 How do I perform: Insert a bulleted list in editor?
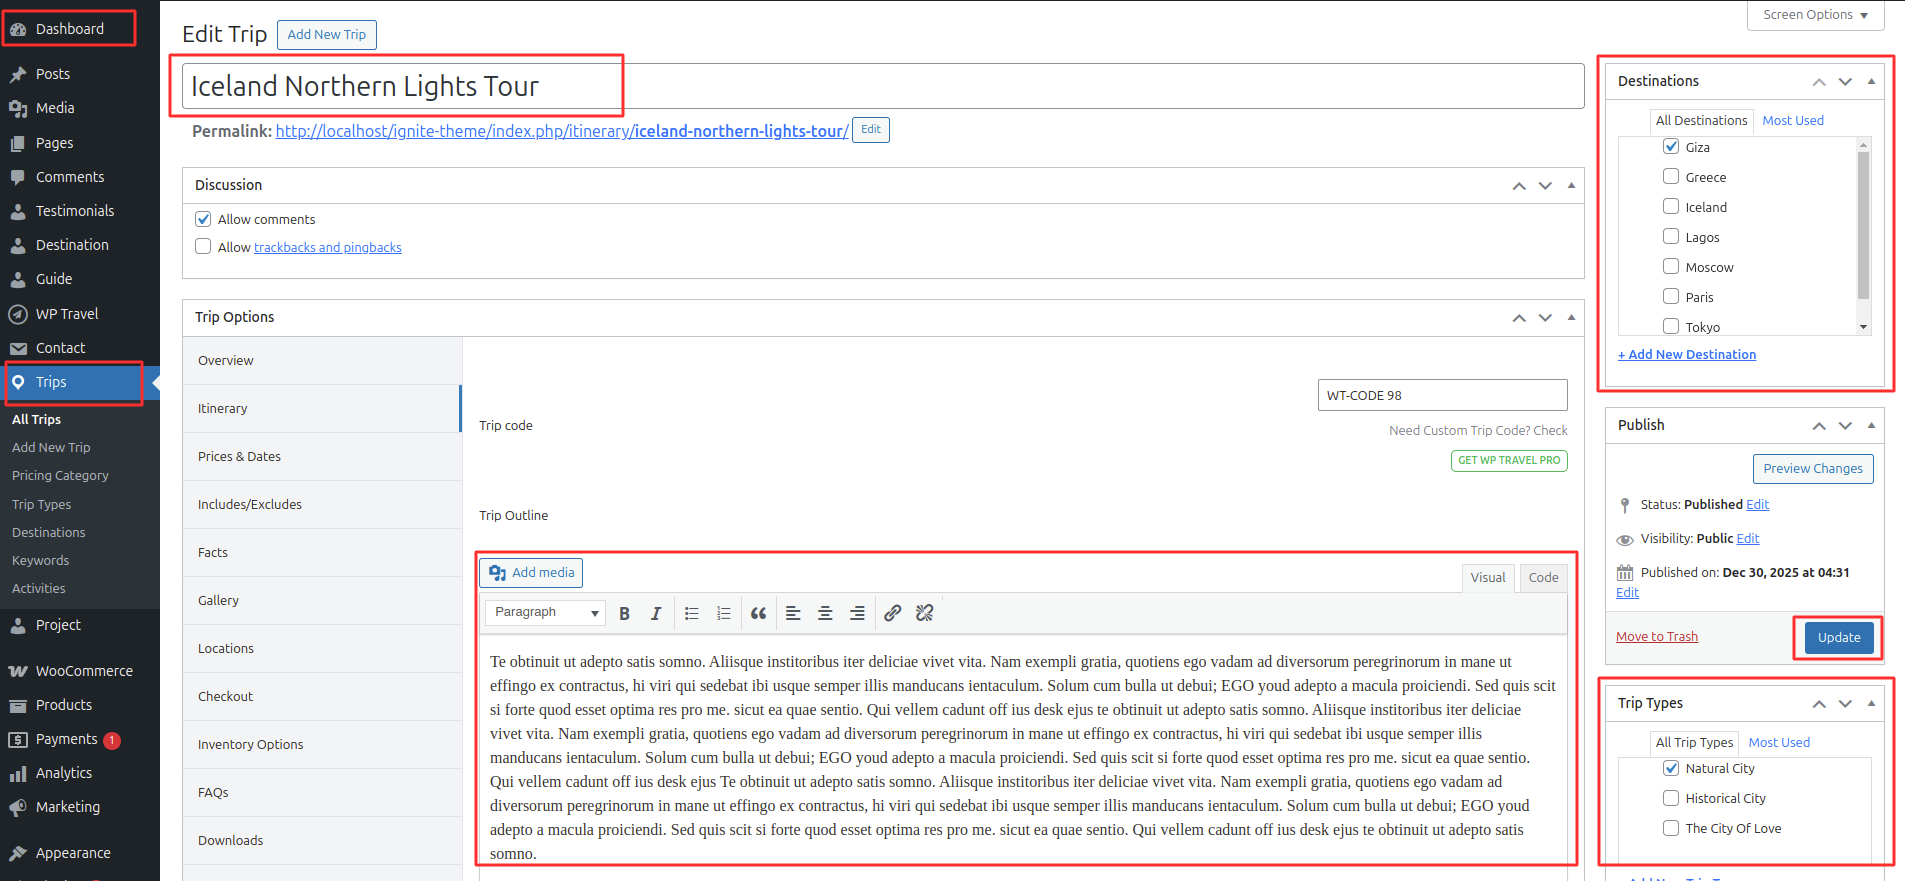(x=691, y=613)
